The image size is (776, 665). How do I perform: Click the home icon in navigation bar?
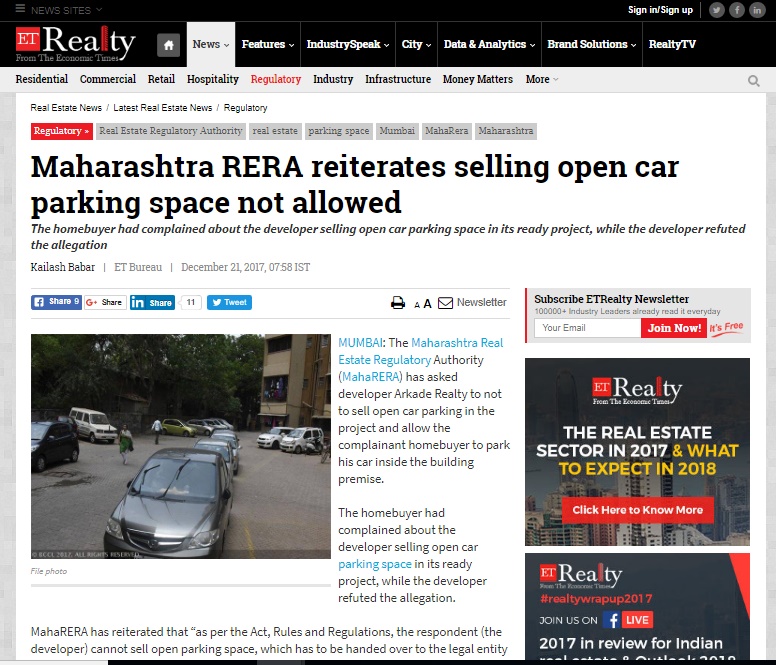(x=168, y=45)
